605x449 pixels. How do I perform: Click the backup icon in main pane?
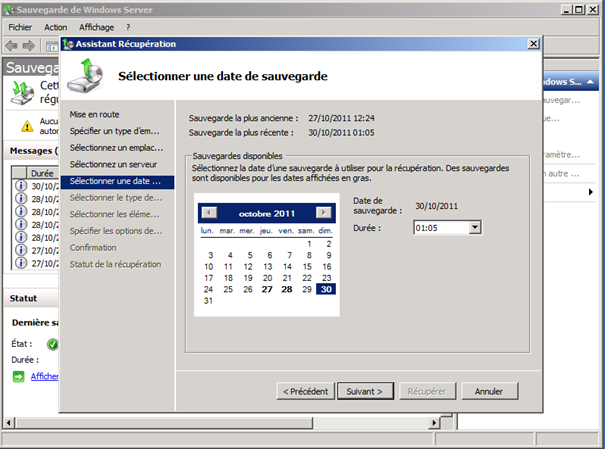[22, 93]
